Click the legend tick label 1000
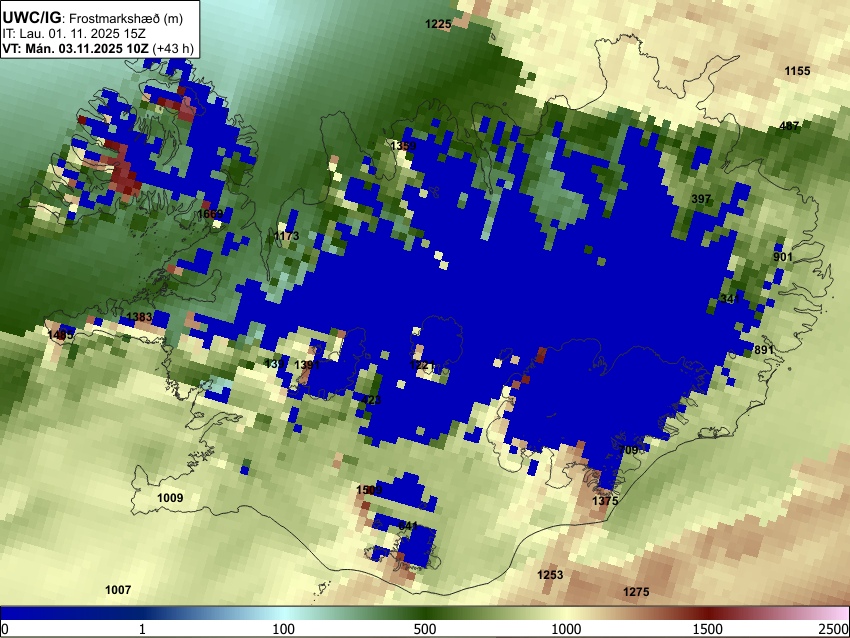This screenshot has height=638, width=850. (x=566, y=629)
